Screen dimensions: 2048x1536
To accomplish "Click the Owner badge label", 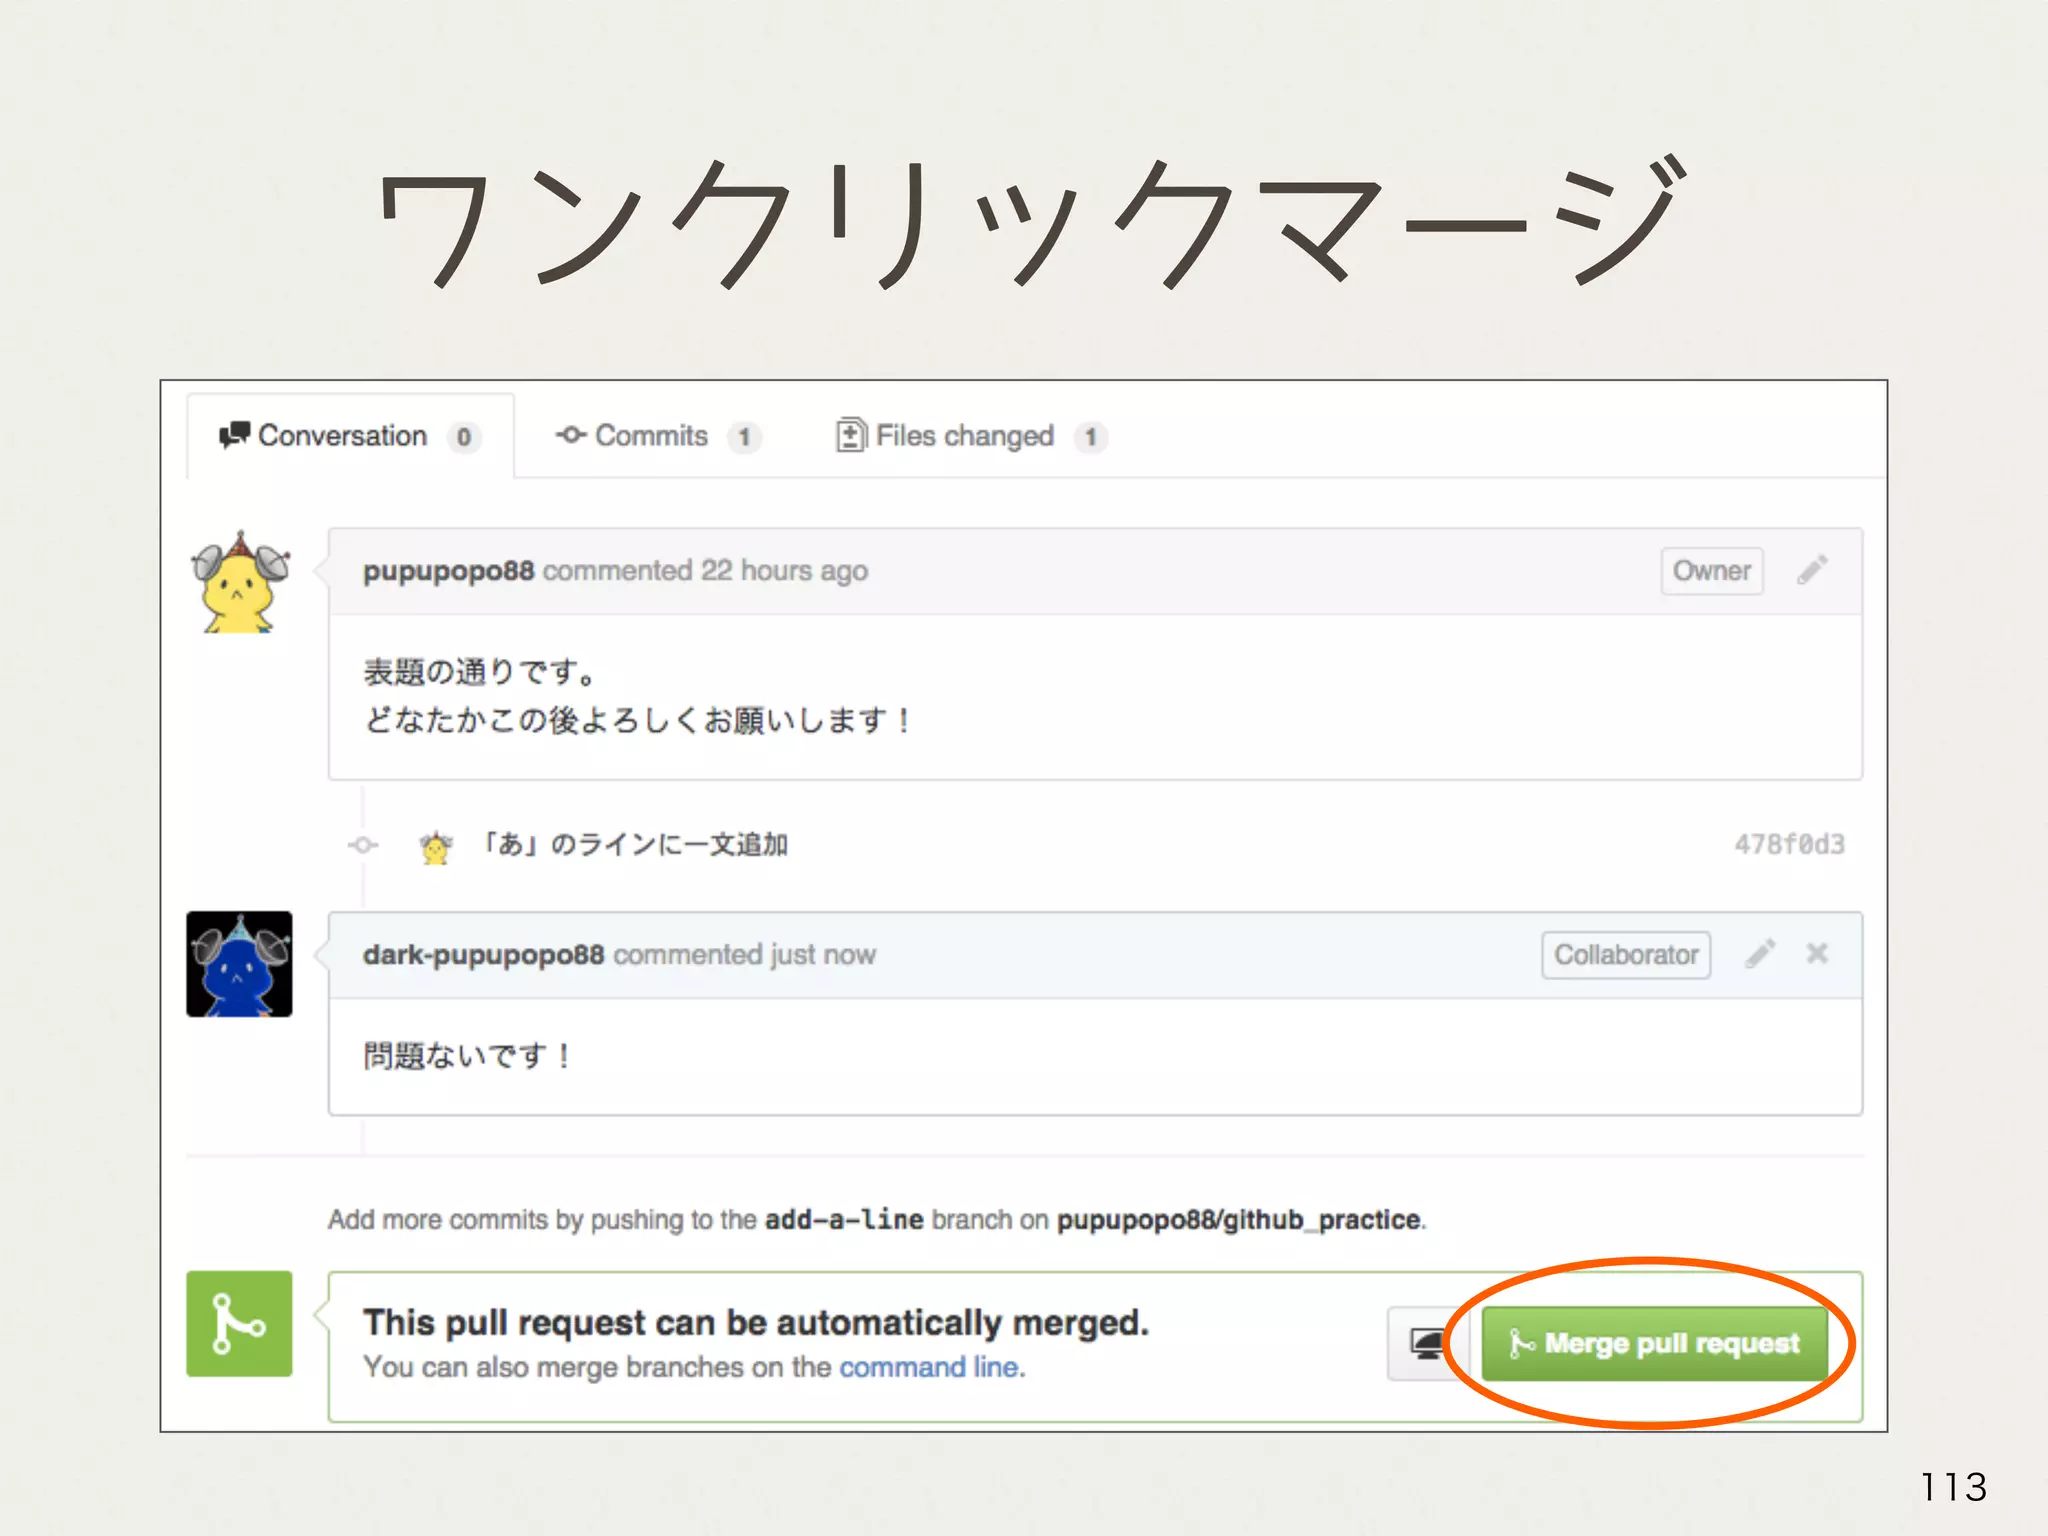I will [1711, 571].
